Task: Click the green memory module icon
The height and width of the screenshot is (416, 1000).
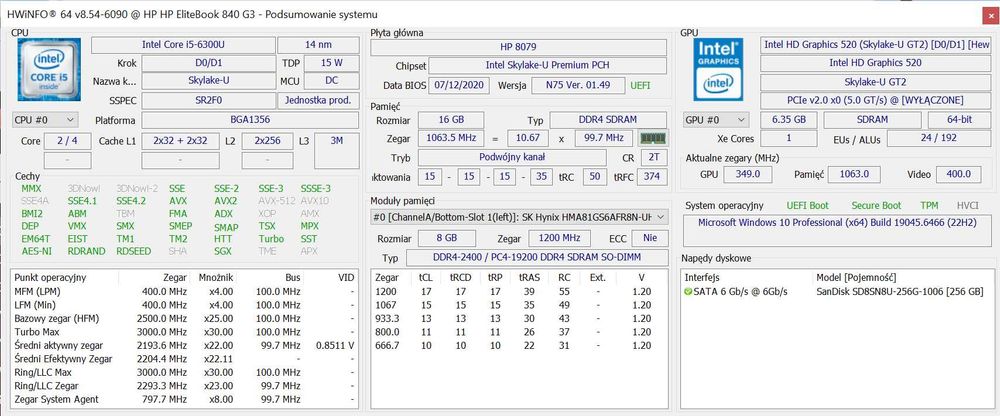Action: pyautogui.click(x=652, y=138)
